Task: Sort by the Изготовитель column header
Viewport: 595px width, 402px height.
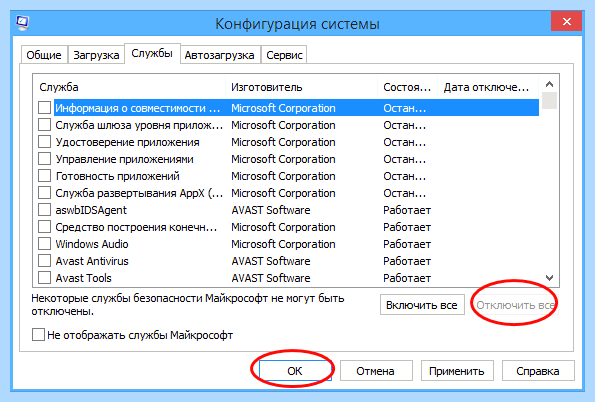Action: click(x=302, y=87)
